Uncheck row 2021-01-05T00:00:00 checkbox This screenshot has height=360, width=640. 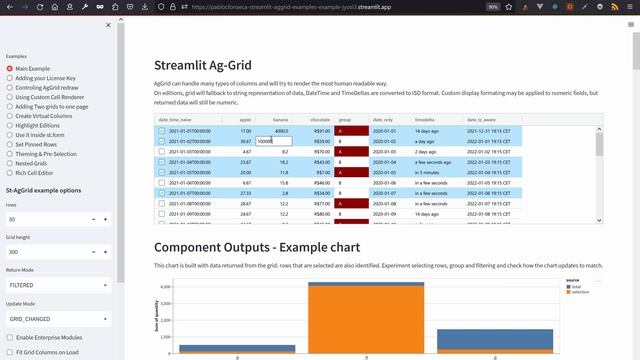click(x=162, y=172)
